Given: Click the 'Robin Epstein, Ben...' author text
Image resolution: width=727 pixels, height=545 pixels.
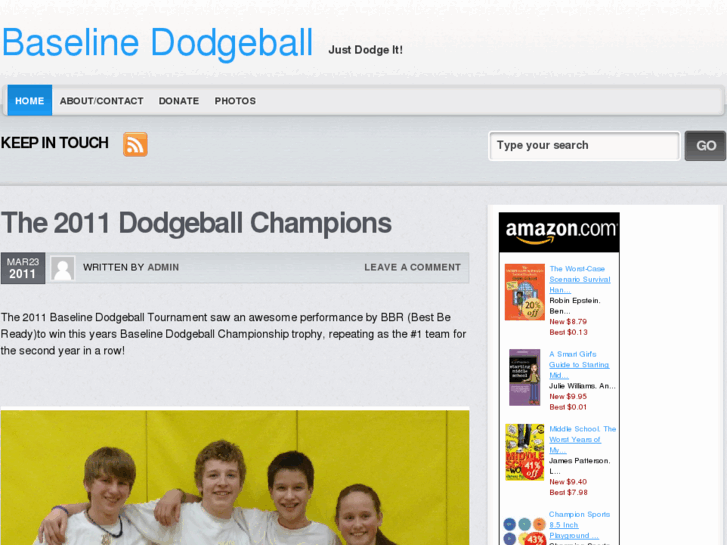Looking at the screenshot, I should [x=575, y=306].
